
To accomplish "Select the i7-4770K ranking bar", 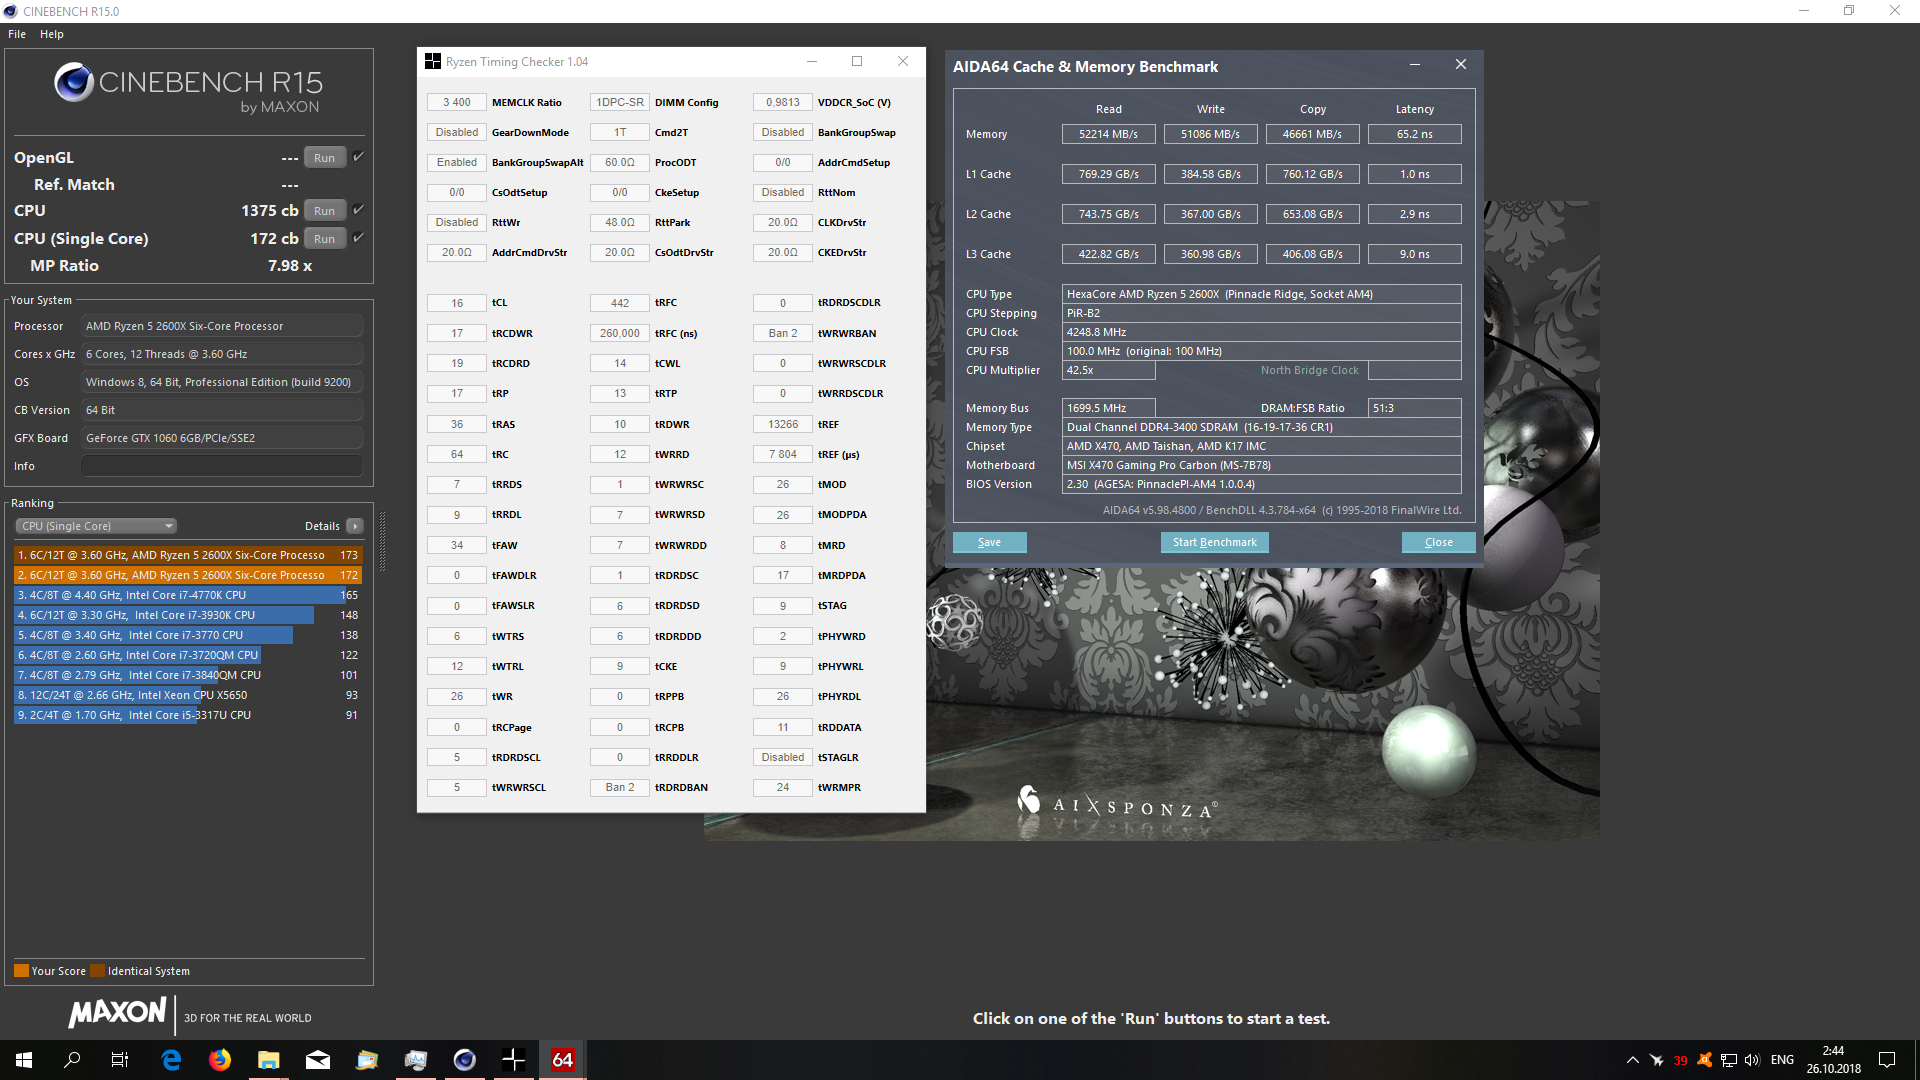I will 180,595.
